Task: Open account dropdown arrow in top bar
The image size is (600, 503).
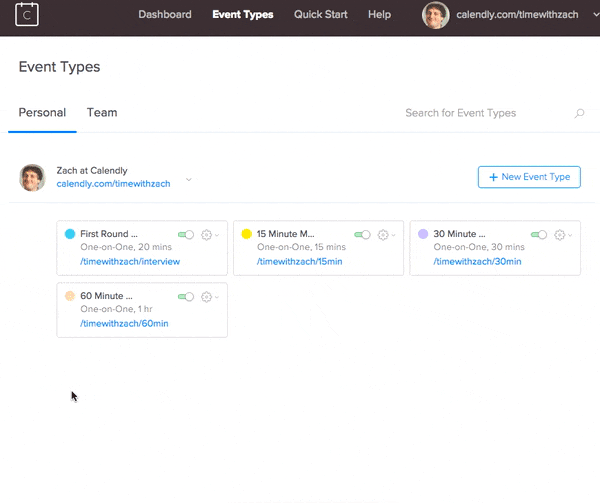Action: tap(596, 15)
